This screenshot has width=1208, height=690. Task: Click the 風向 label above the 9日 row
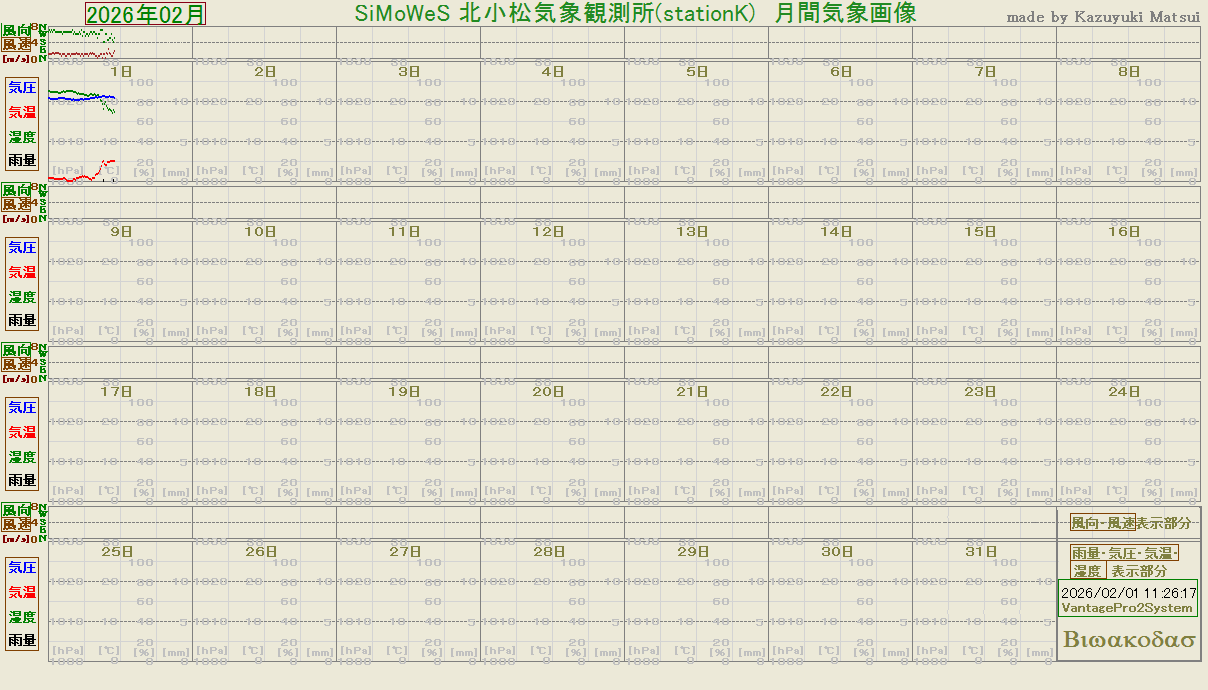[x=15, y=190]
